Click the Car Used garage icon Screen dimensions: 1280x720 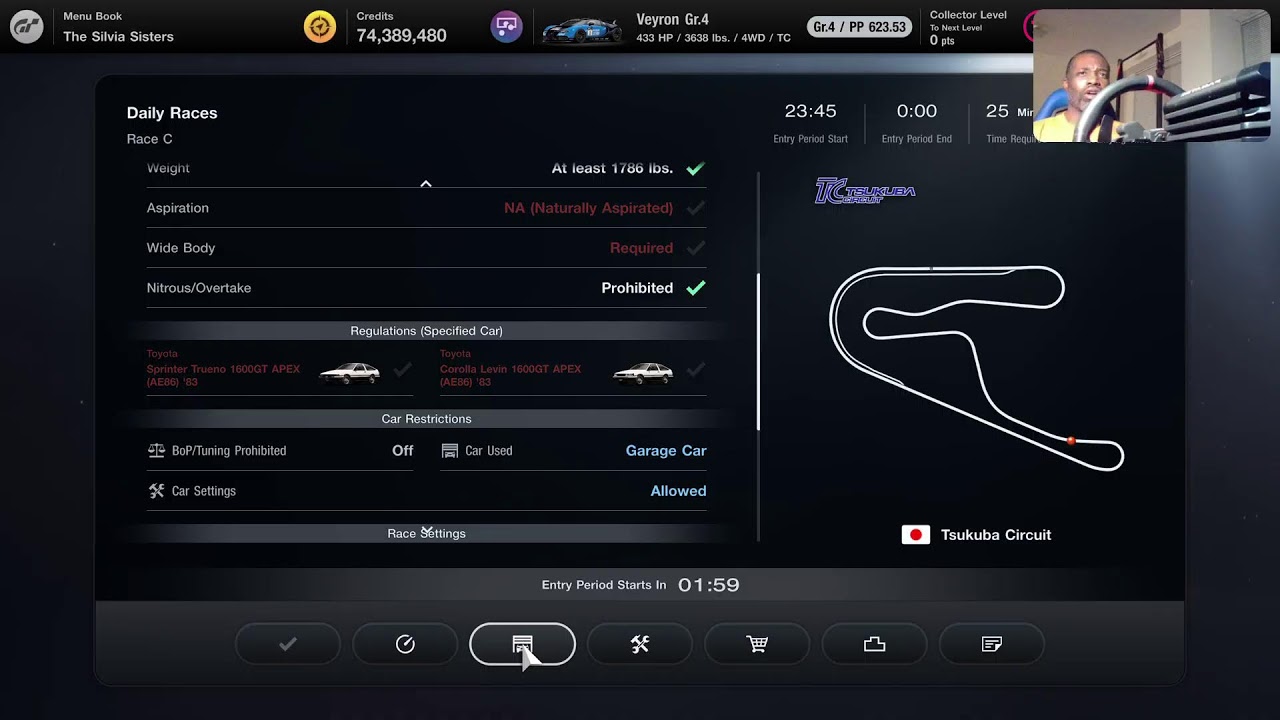[450, 451]
